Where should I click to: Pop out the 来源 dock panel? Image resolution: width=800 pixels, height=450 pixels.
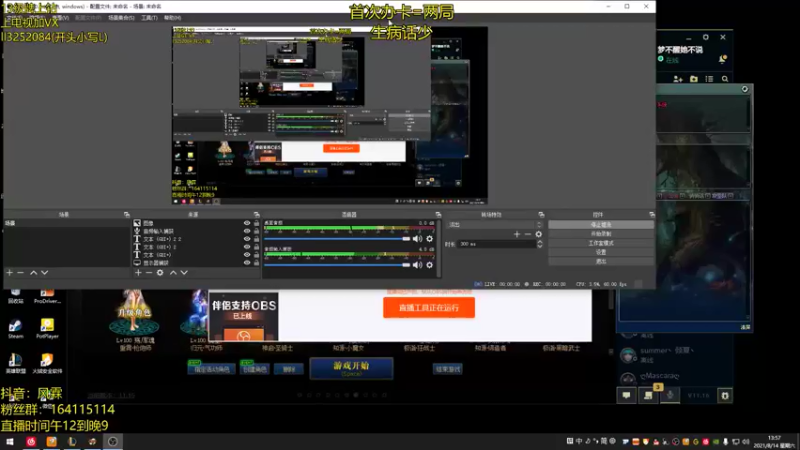pos(257,215)
